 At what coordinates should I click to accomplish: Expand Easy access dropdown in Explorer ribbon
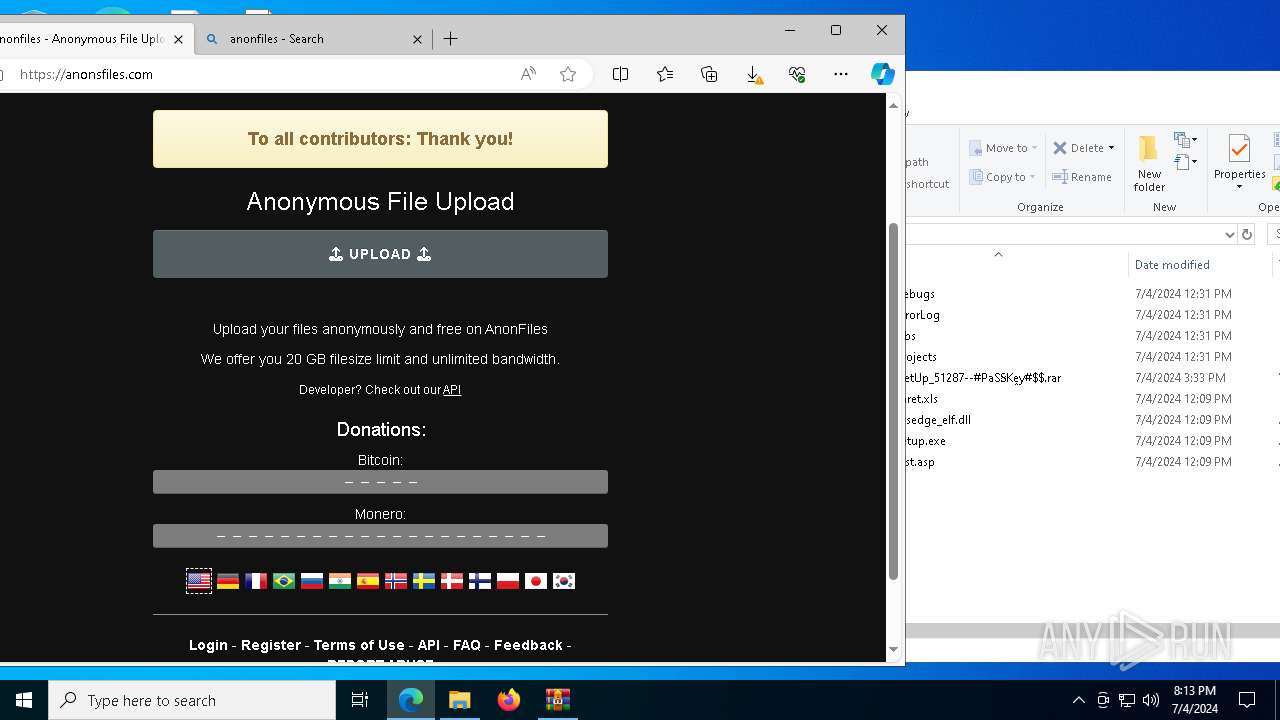click(1186, 162)
